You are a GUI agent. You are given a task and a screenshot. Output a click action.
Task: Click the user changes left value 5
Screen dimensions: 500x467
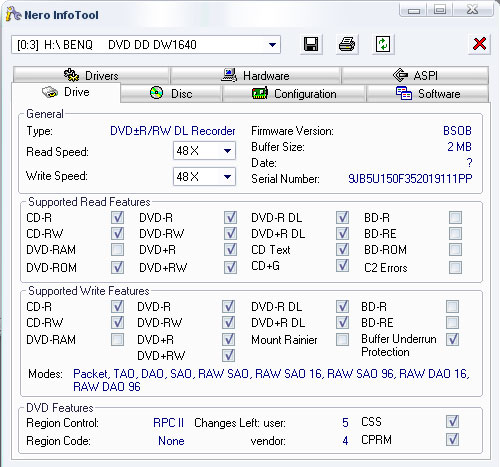pos(345,423)
